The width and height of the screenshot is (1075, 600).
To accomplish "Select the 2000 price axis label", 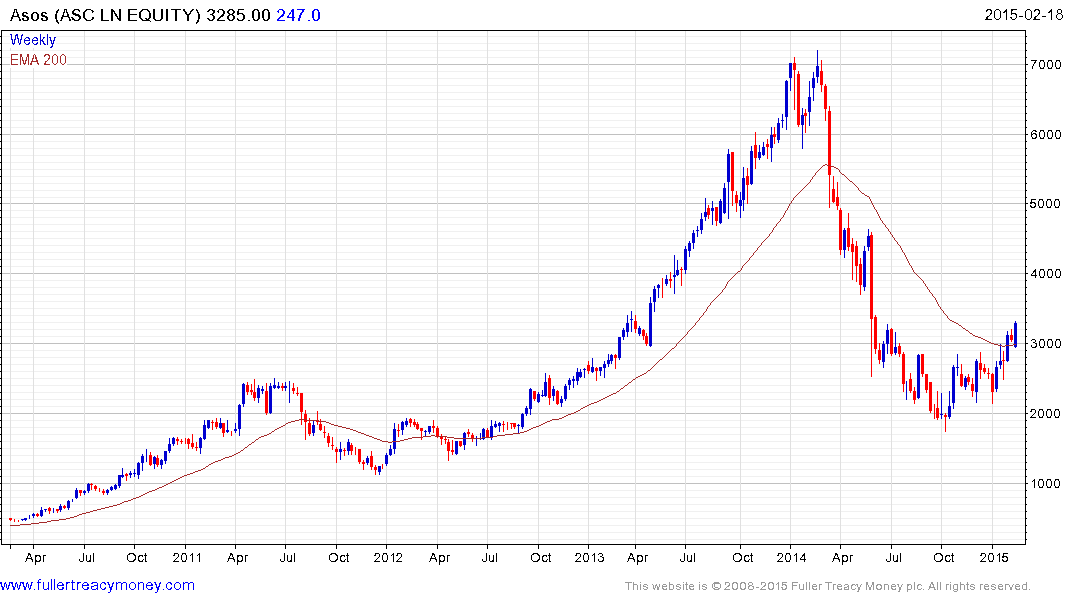I will pyautogui.click(x=1046, y=413).
